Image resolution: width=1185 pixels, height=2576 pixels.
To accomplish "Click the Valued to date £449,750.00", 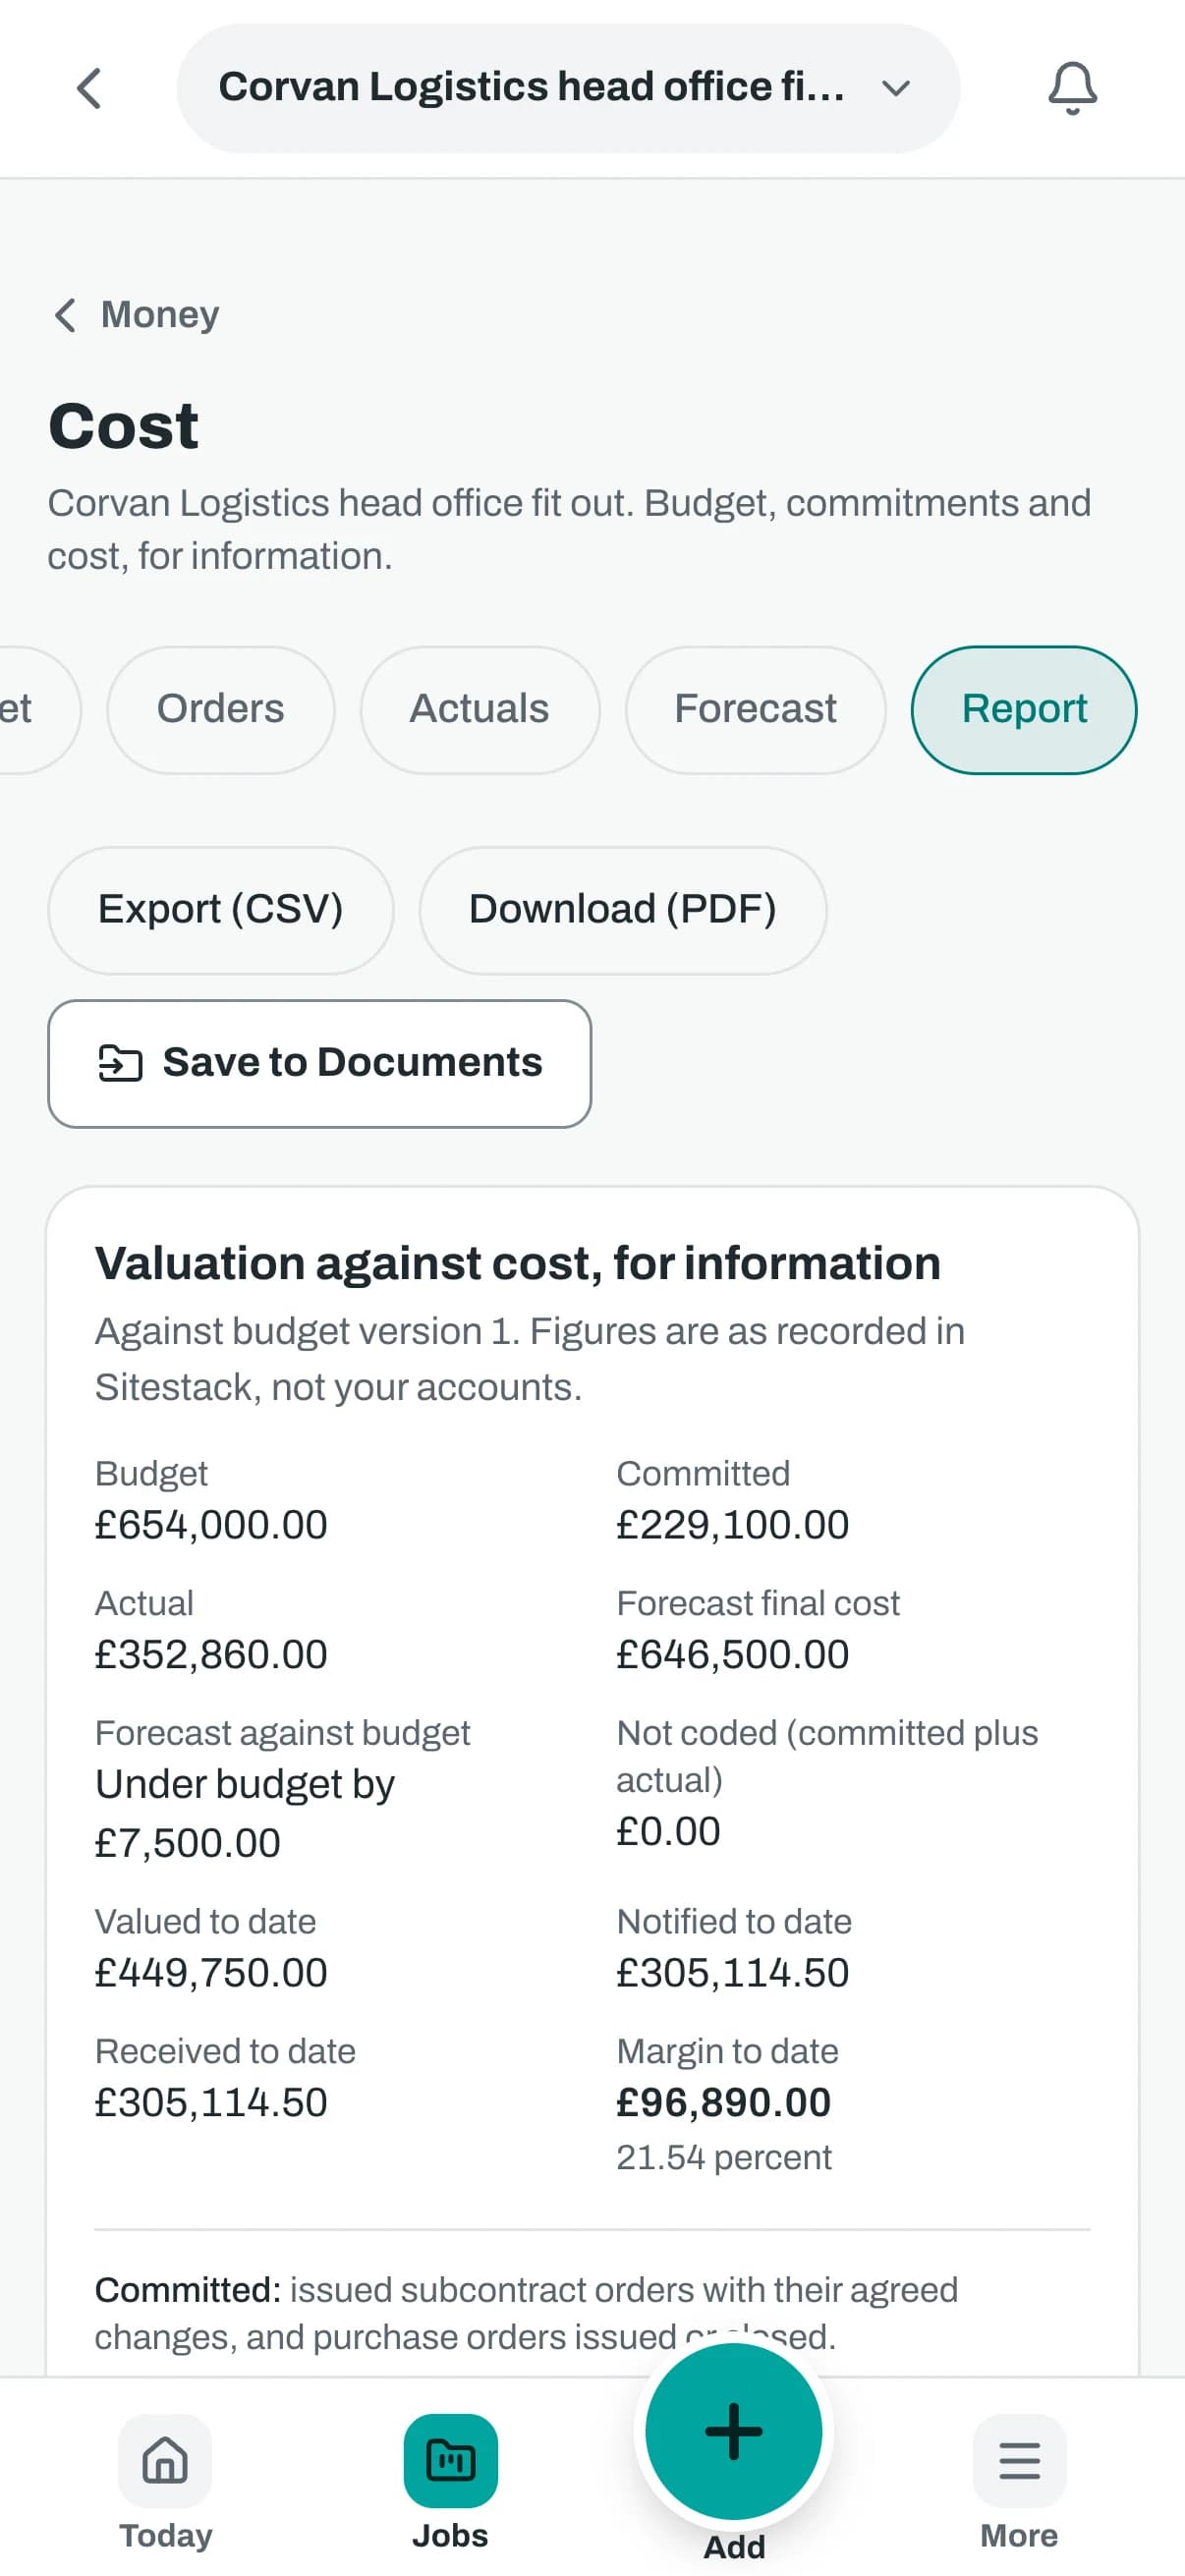I will 211,1973.
